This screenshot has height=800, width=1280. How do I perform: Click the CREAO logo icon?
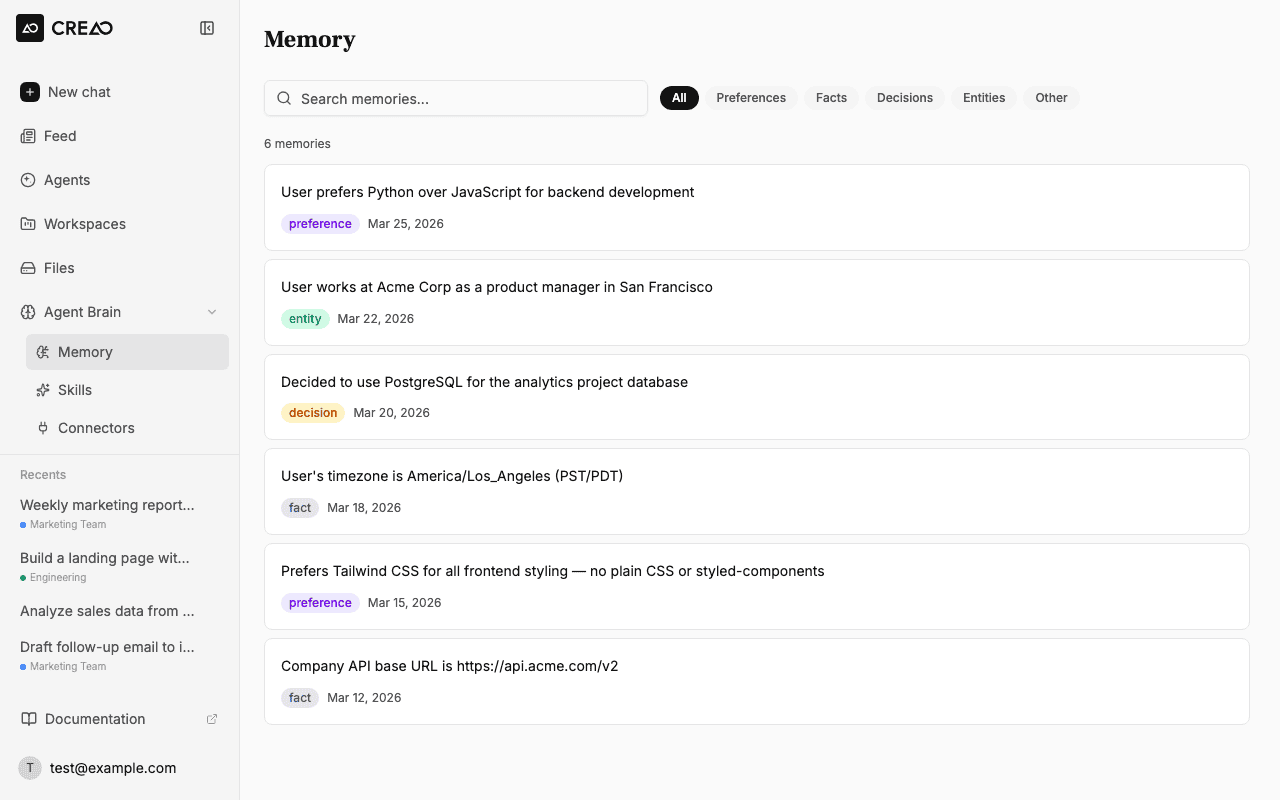coord(30,28)
